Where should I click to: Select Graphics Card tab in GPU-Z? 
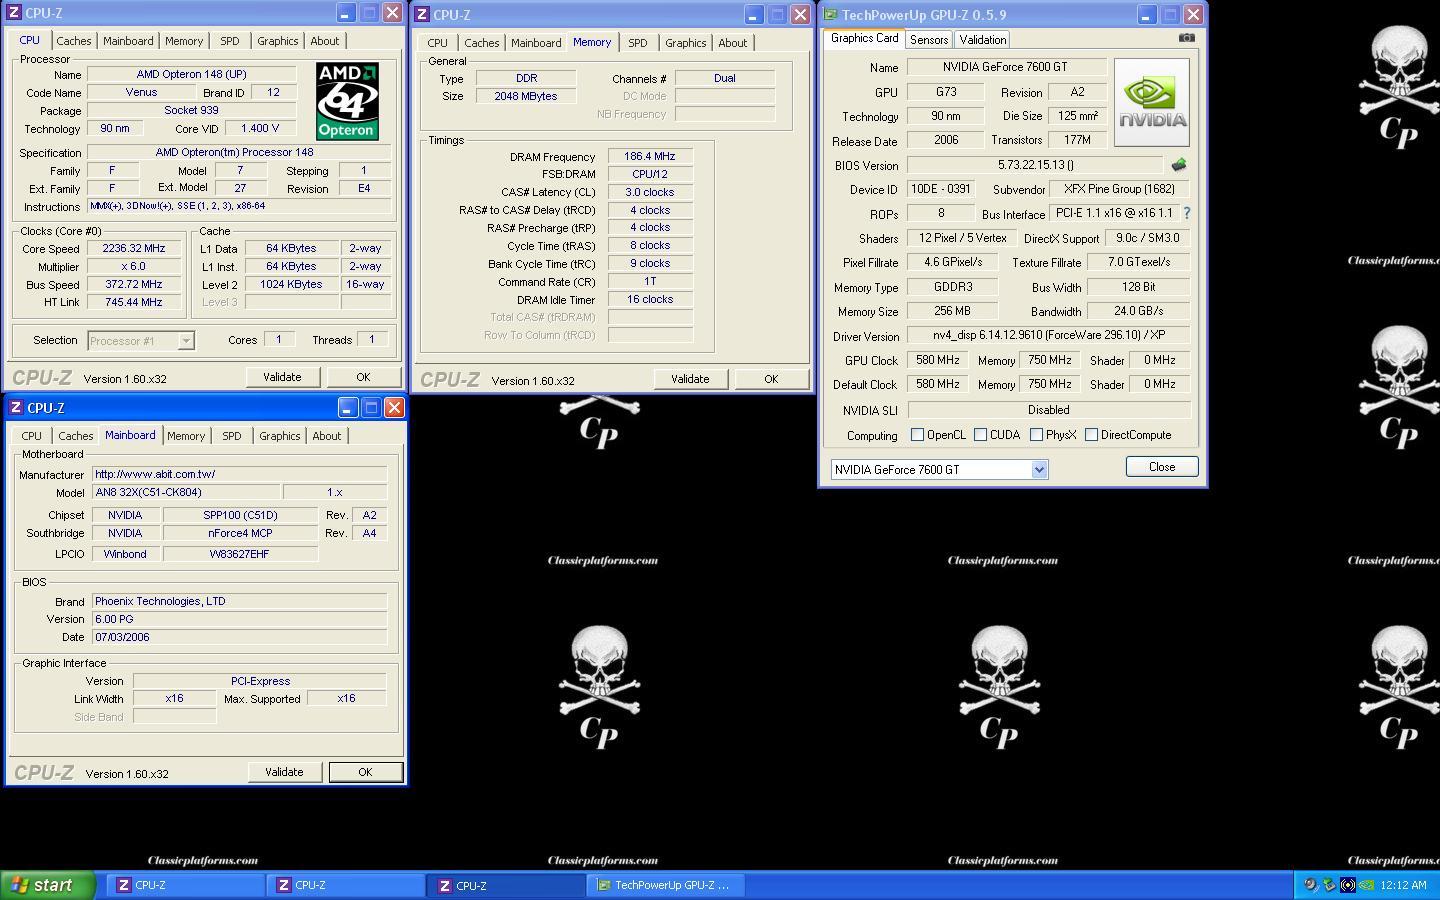(864, 38)
